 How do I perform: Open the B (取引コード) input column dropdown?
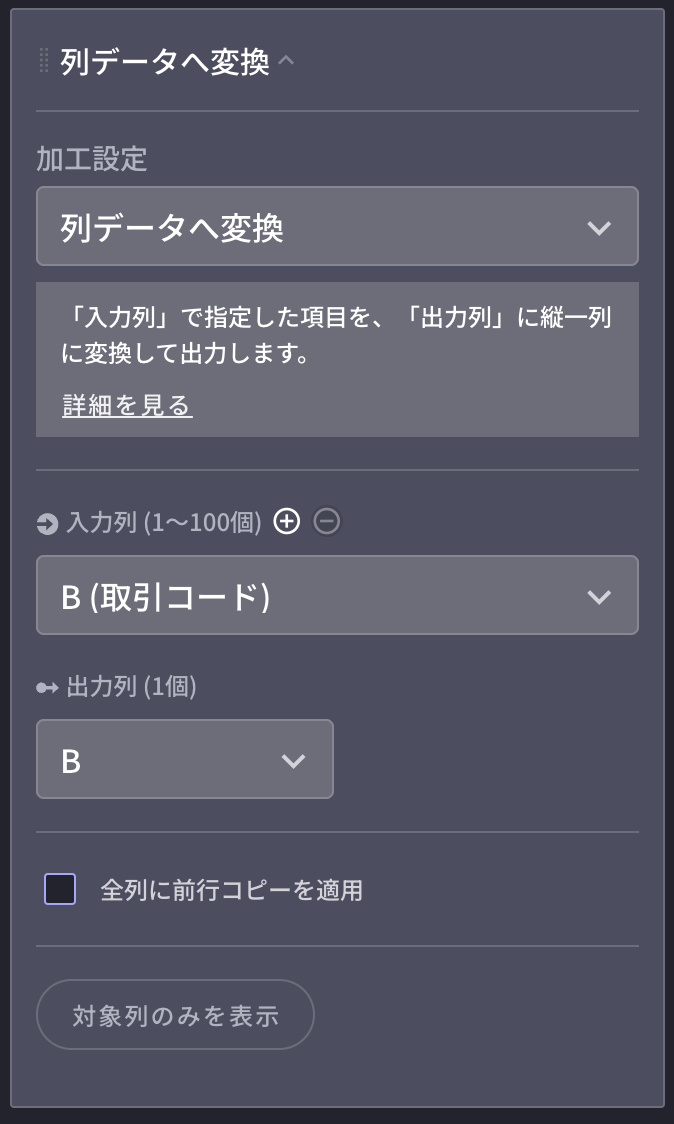pos(337,595)
